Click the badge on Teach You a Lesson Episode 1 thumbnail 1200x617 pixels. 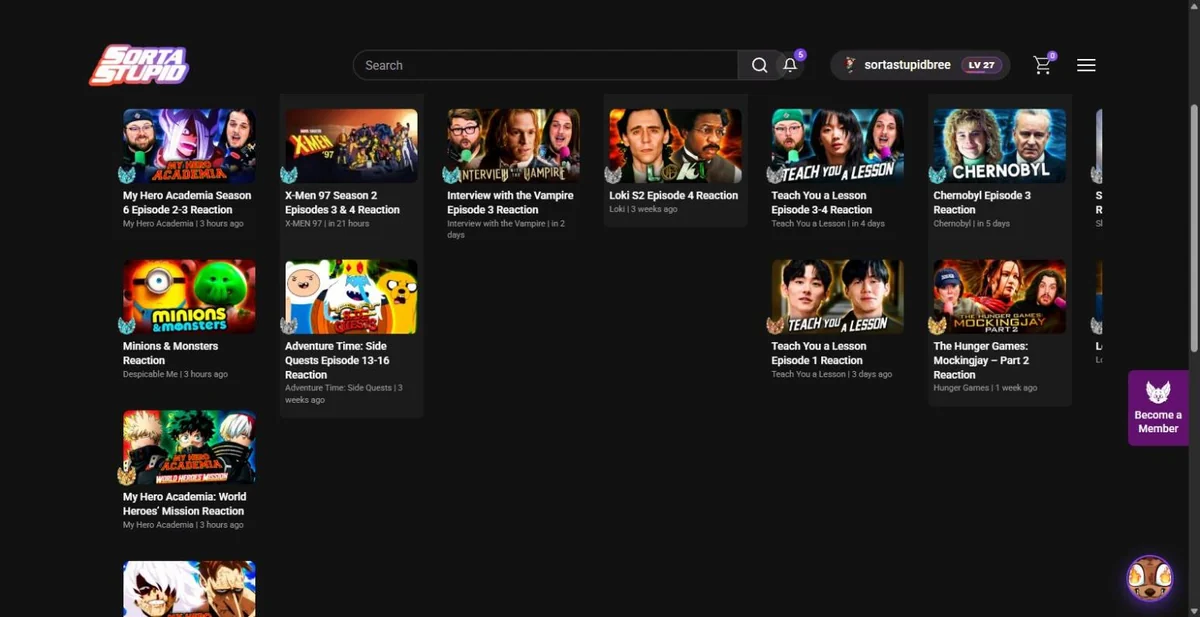775,326
